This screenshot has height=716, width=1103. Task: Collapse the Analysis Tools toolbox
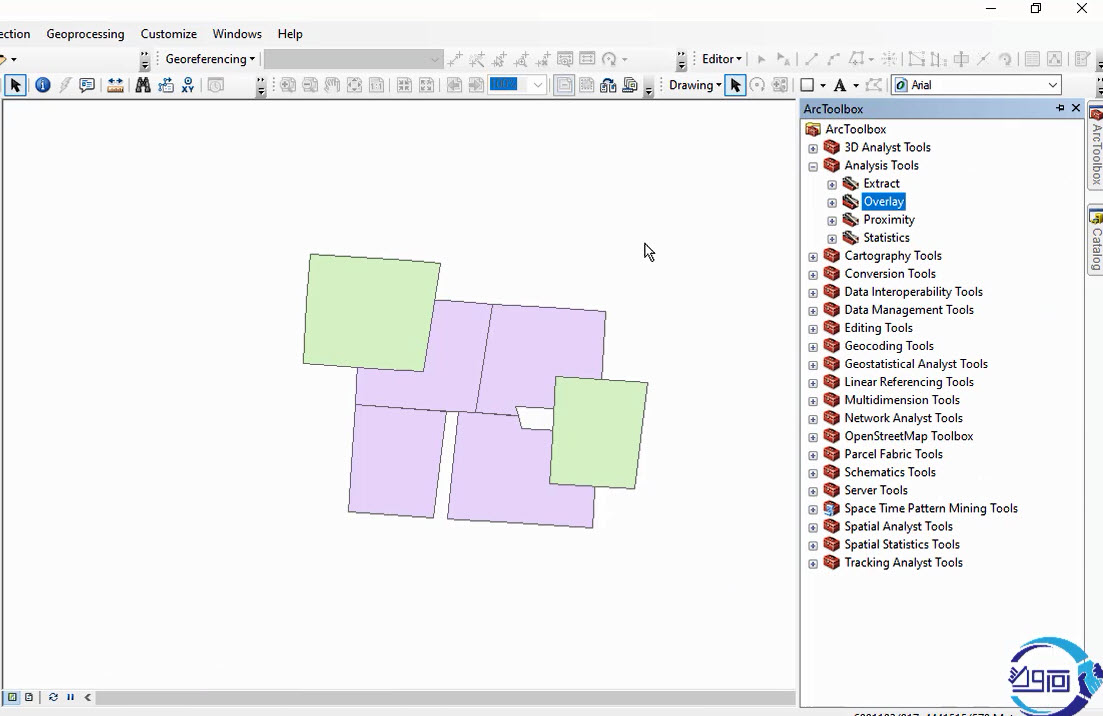click(x=813, y=166)
